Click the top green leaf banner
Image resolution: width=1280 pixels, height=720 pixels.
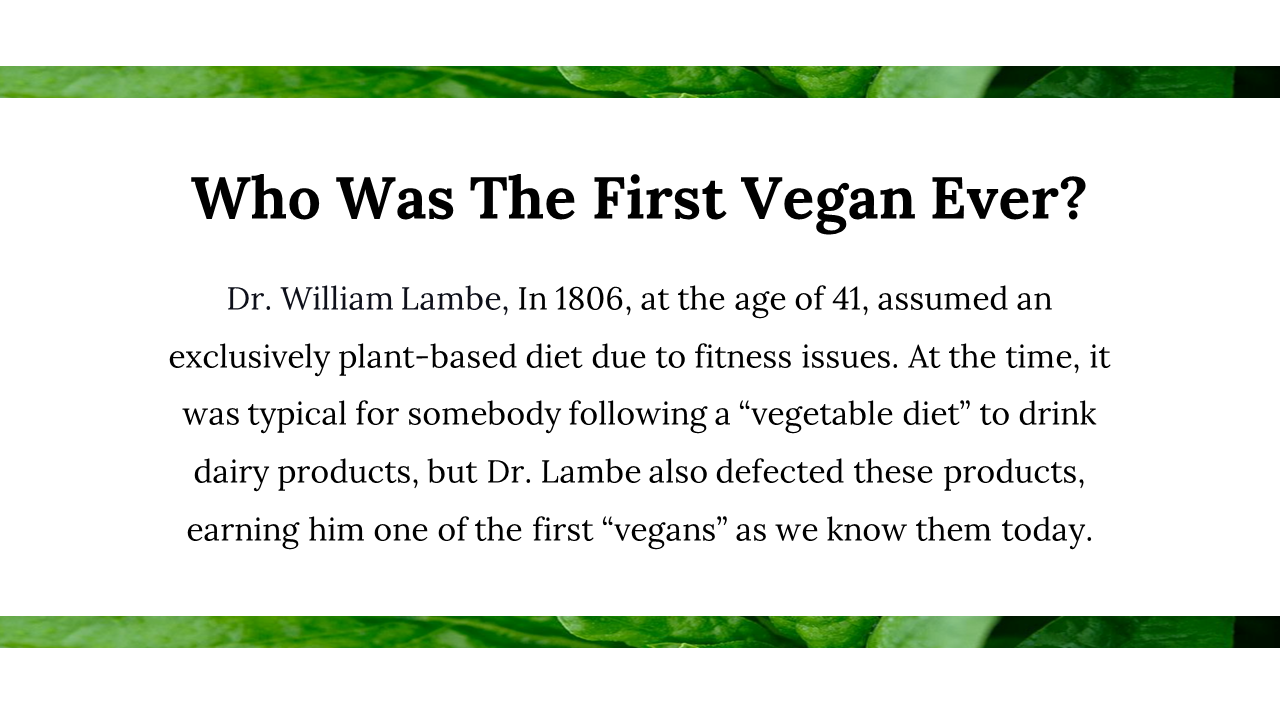(640, 82)
